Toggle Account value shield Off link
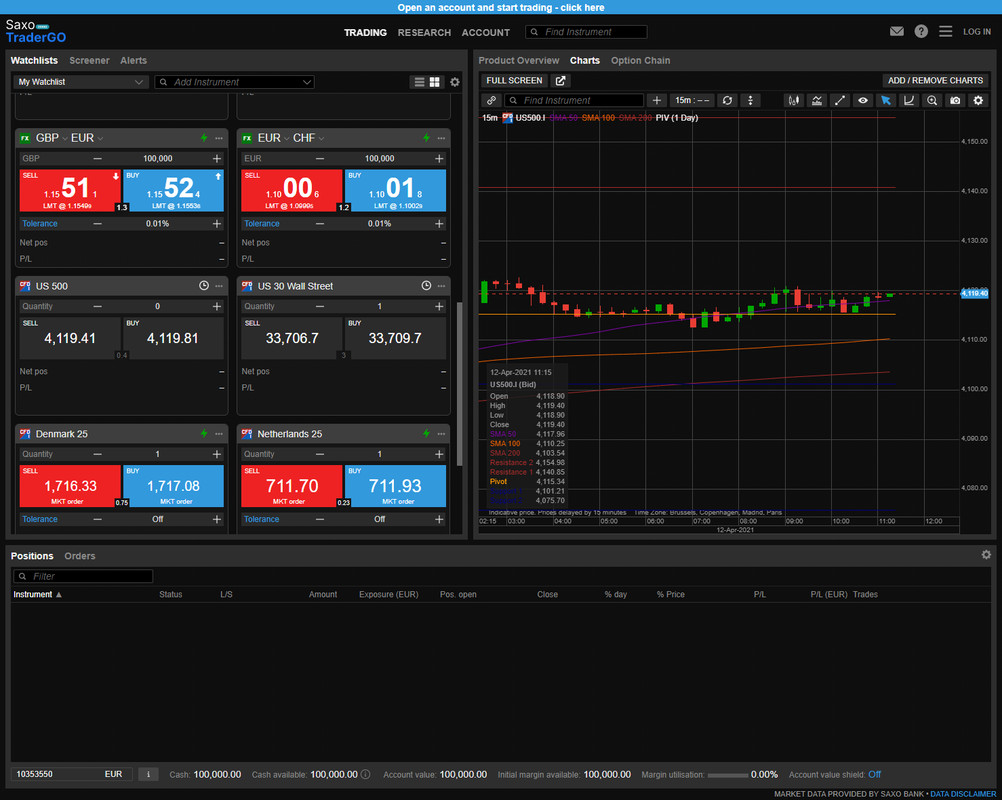 coord(874,774)
